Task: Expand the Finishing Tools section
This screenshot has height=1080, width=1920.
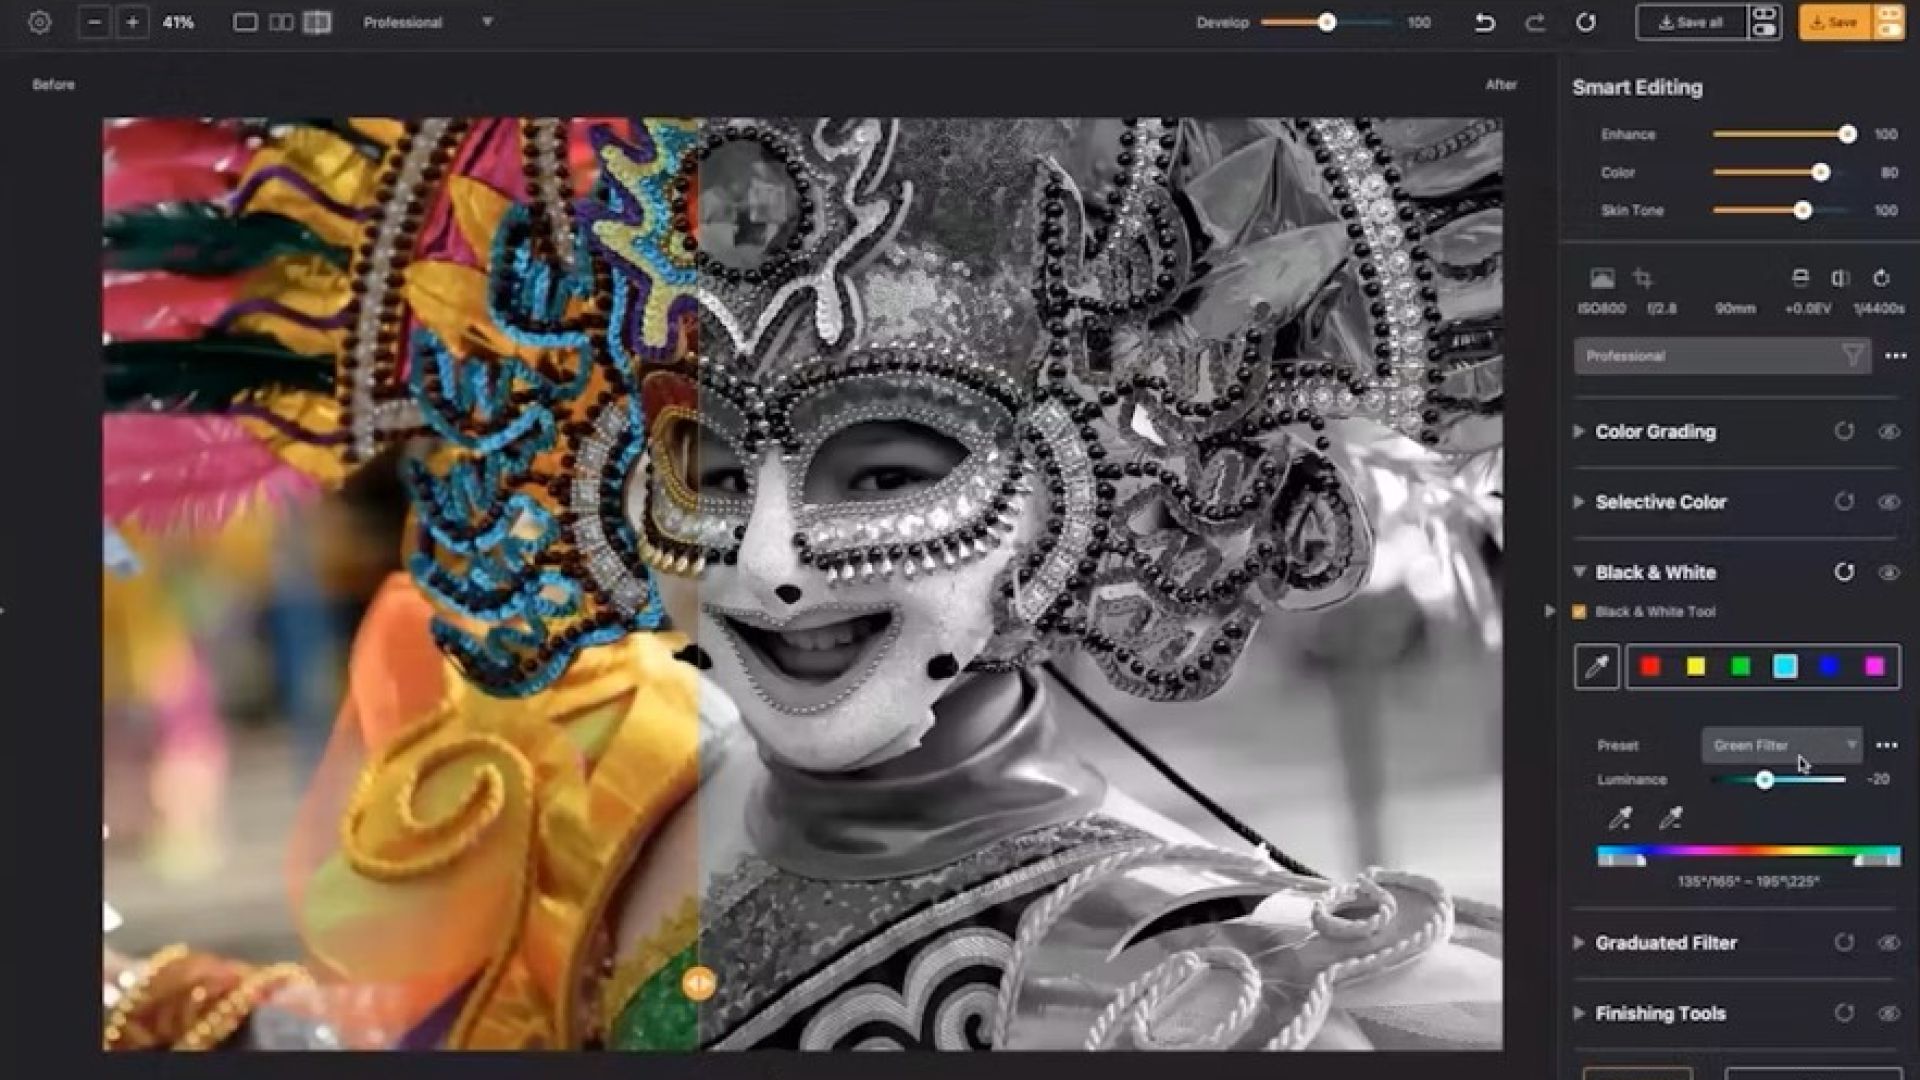Action: [1579, 1013]
